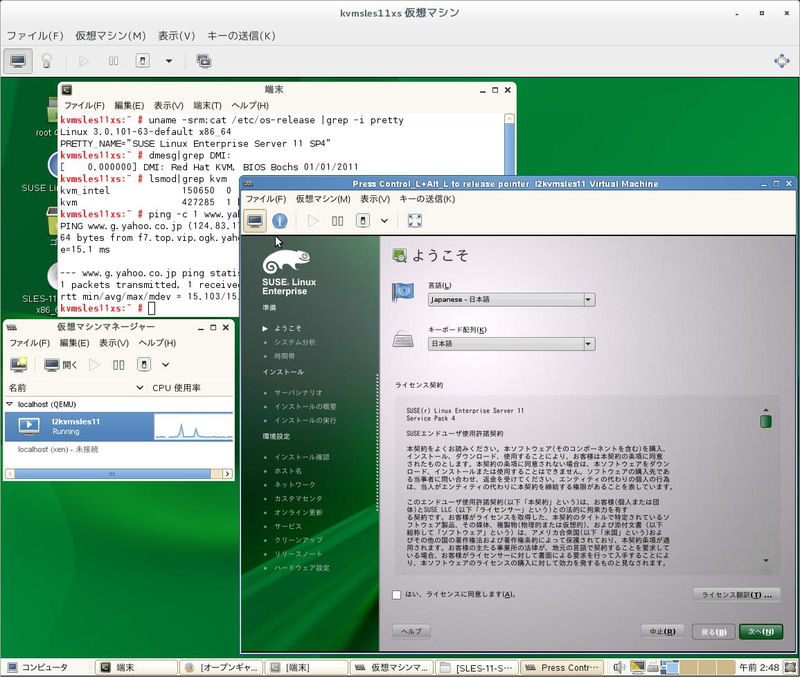Open hardware details lightbulb in outer window

click(46, 61)
